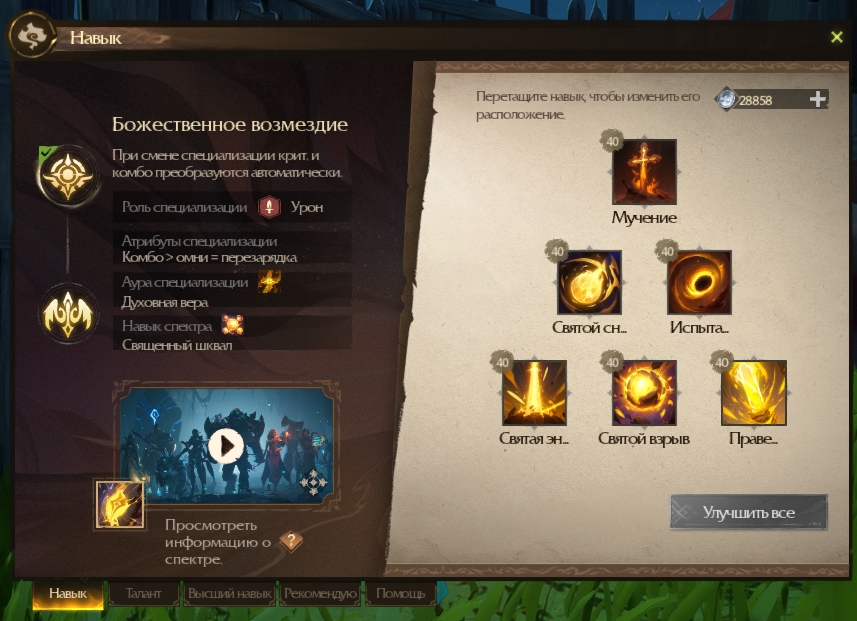857x621 pixels.
Task: Select the Святой взрыв skill icon
Action: (644, 392)
